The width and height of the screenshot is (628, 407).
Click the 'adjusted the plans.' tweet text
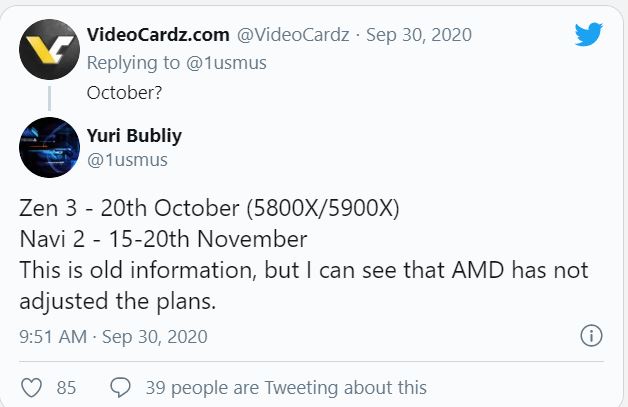(118, 301)
